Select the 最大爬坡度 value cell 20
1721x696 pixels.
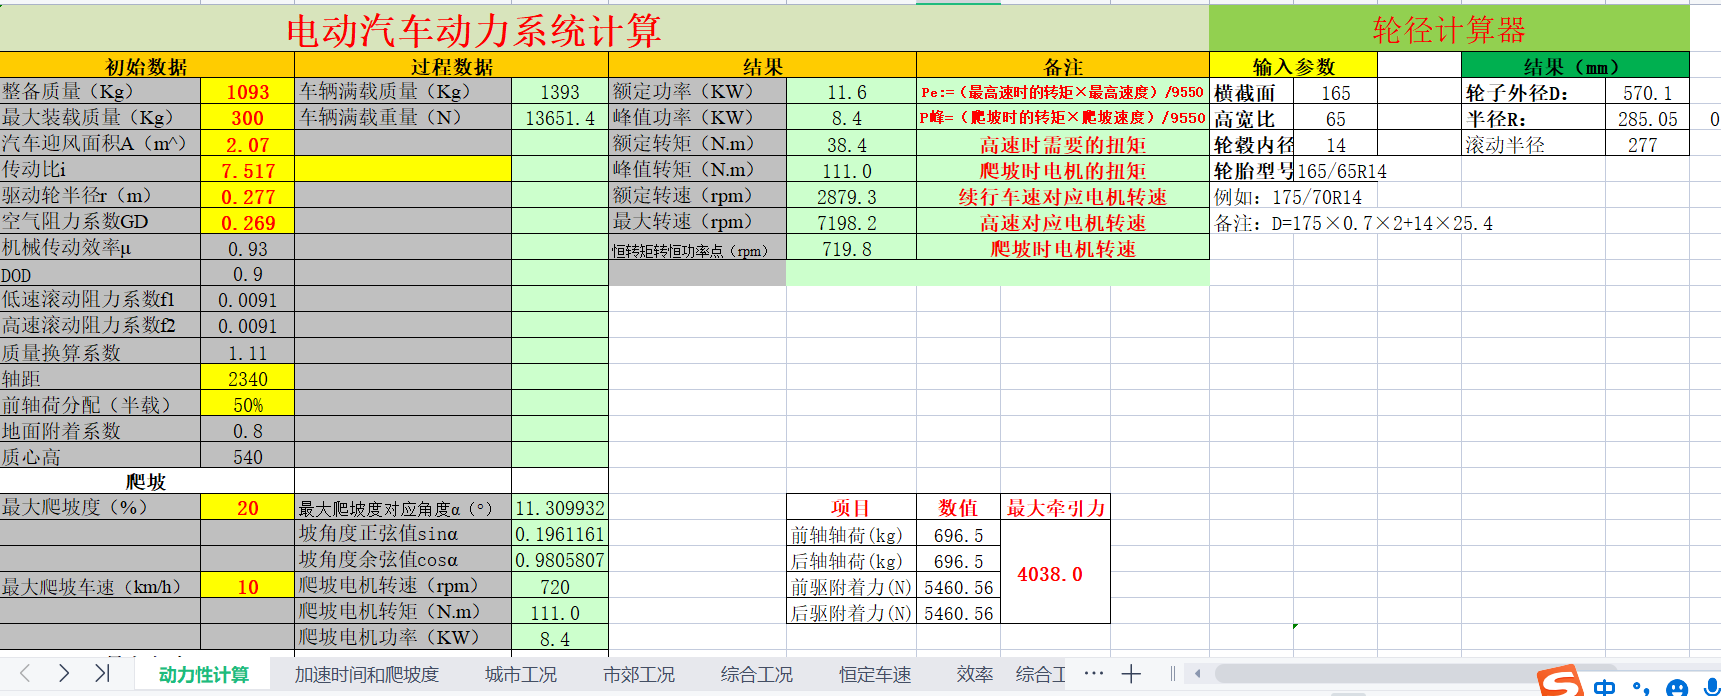pos(248,508)
